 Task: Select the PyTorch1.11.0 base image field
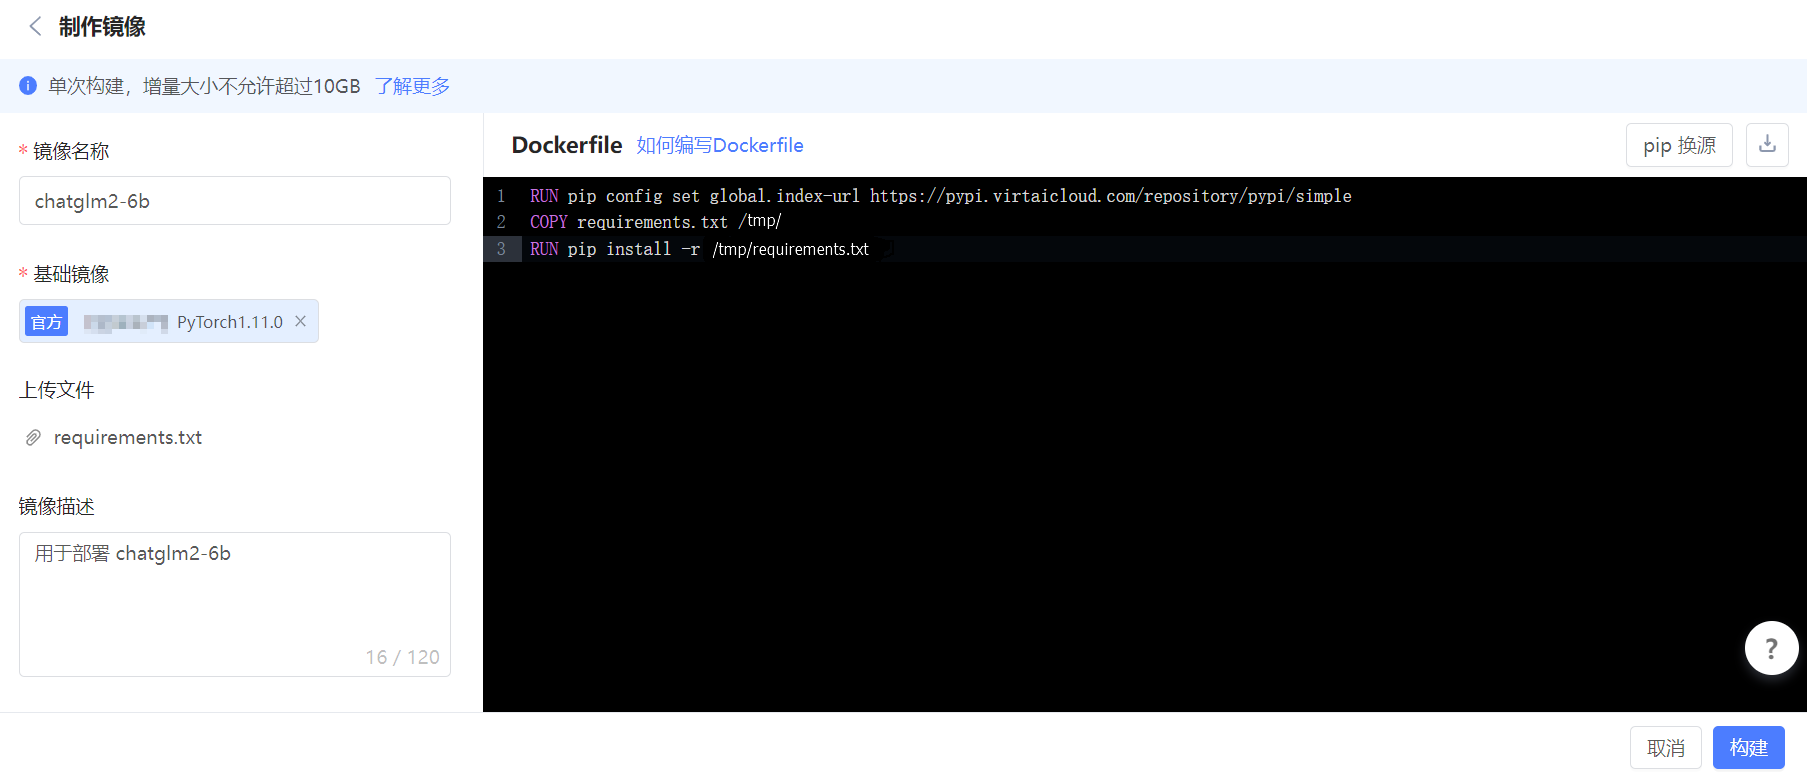(x=229, y=322)
